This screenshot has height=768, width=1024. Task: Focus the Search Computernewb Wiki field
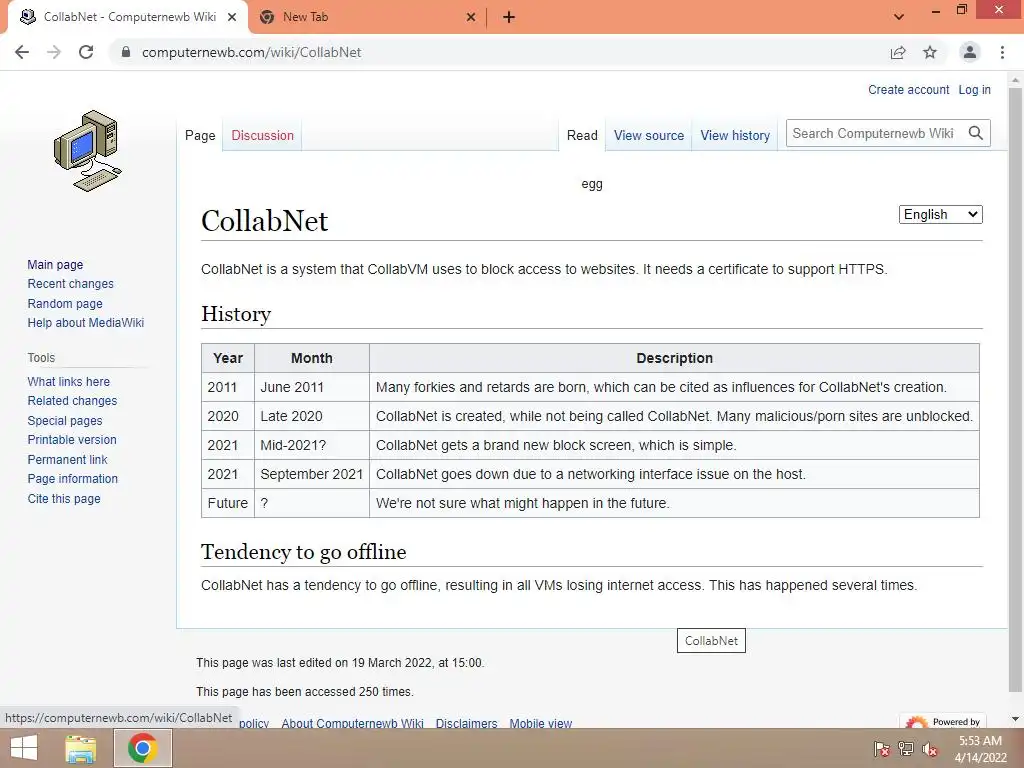(875, 133)
